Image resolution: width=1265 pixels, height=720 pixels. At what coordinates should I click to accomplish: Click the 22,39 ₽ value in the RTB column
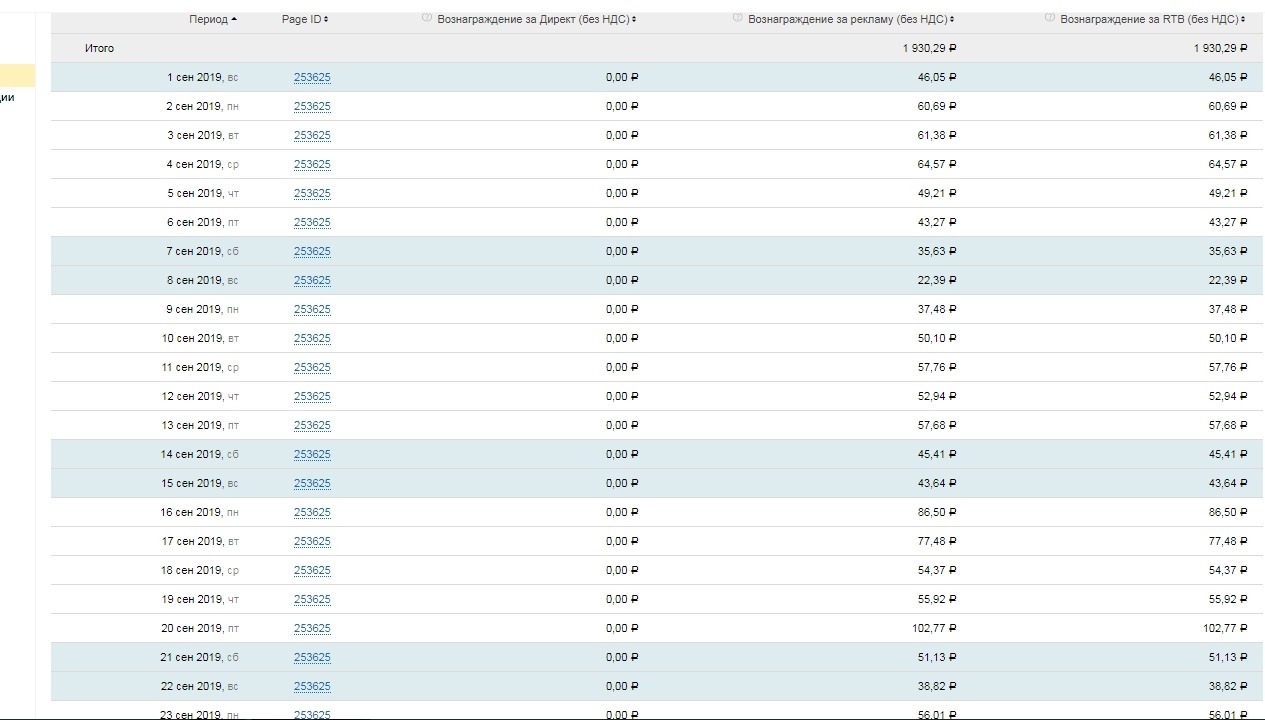click(x=1229, y=280)
